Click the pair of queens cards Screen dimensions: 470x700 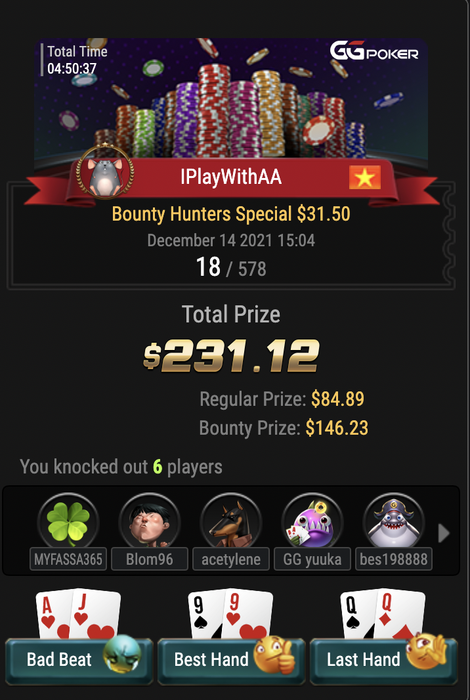[x=383, y=614]
